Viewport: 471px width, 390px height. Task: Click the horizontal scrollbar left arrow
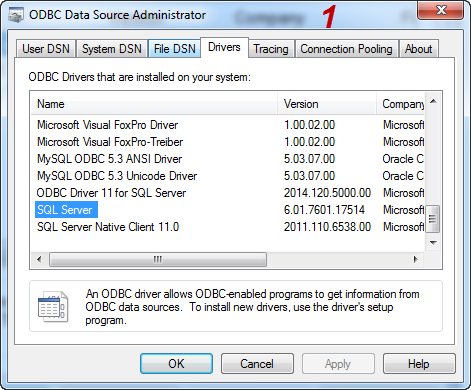[39, 259]
